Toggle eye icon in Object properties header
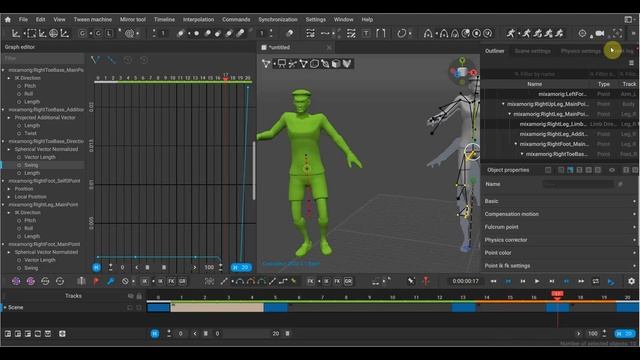Viewport: 640px width, 360px height. pyautogui.click(x=611, y=170)
